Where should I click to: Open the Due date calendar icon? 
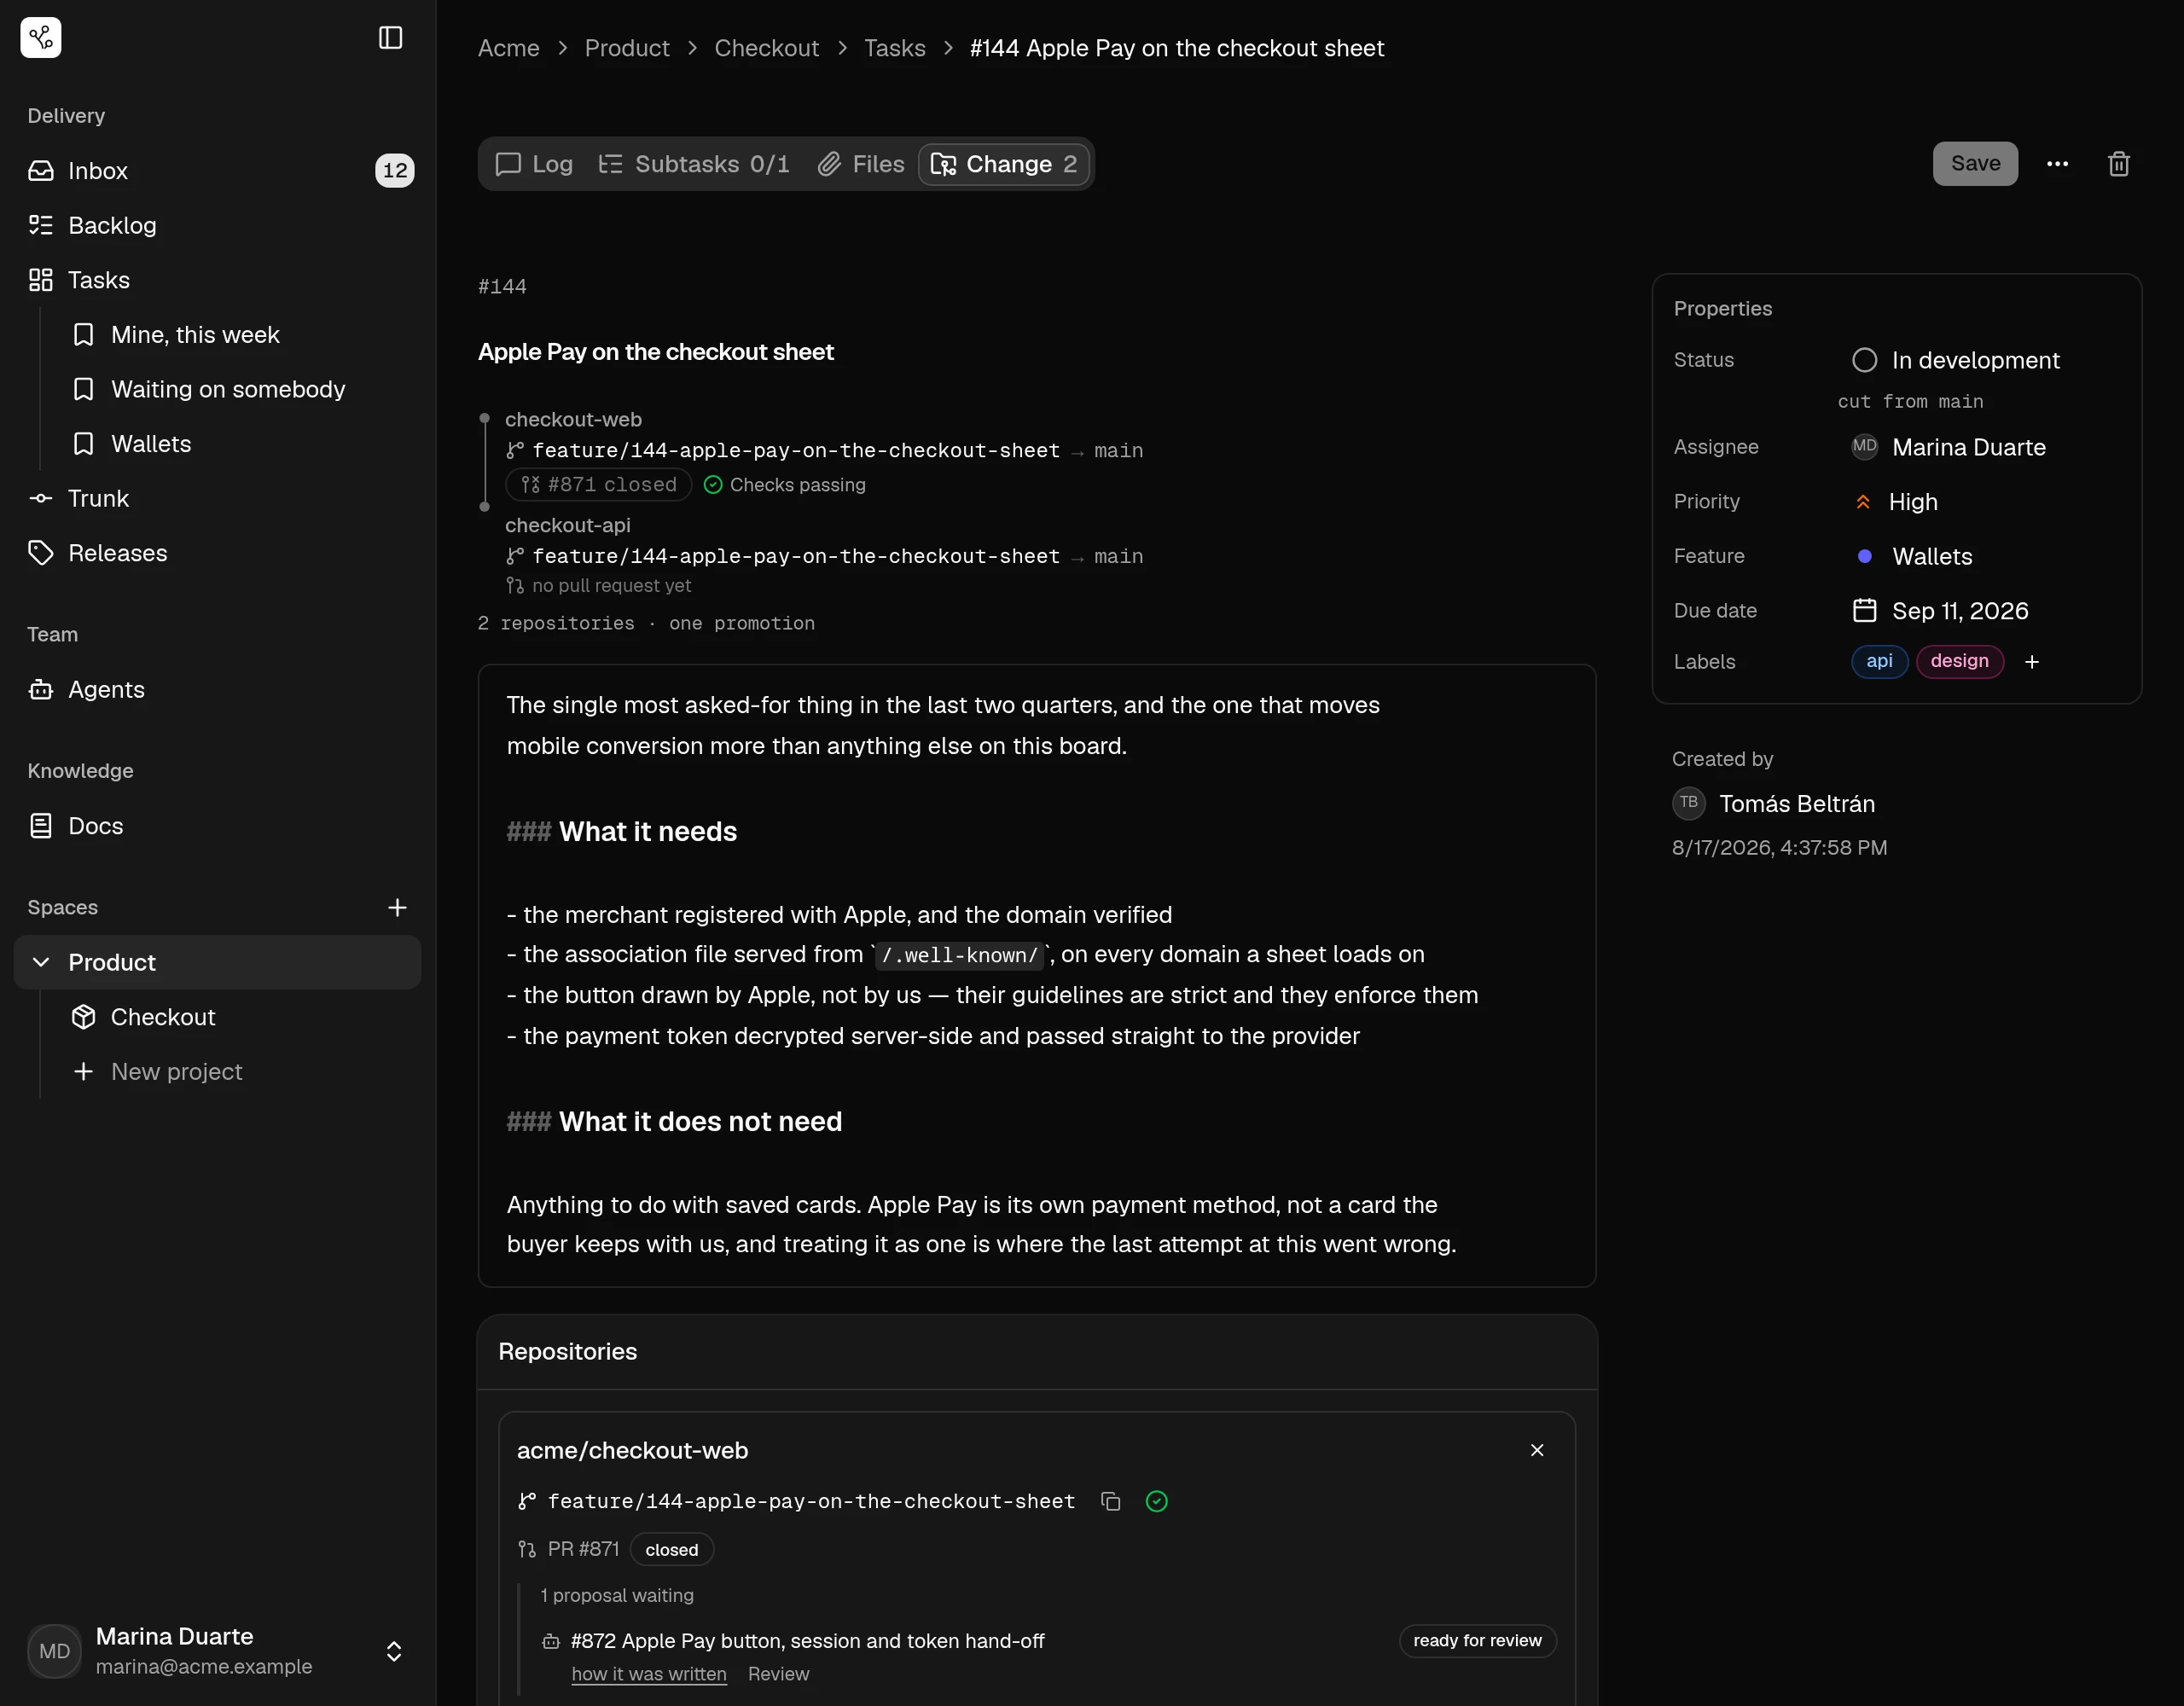tap(1864, 610)
